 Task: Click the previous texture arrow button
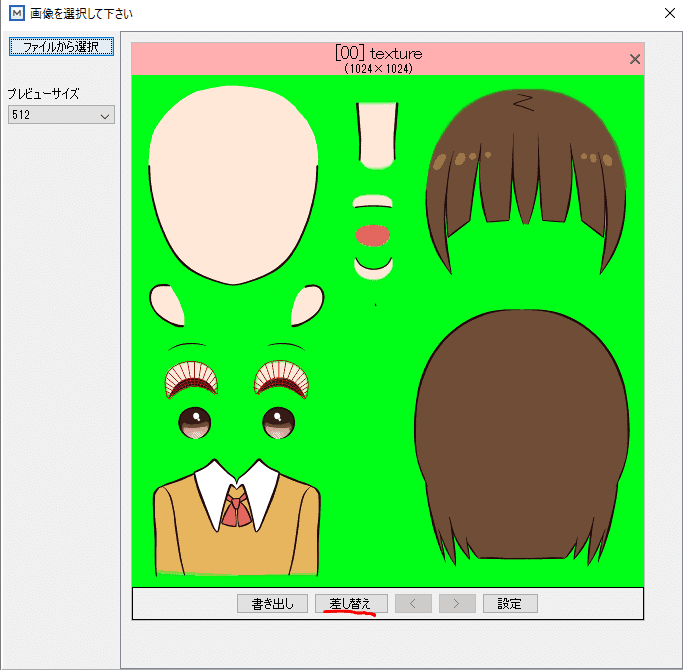415,603
